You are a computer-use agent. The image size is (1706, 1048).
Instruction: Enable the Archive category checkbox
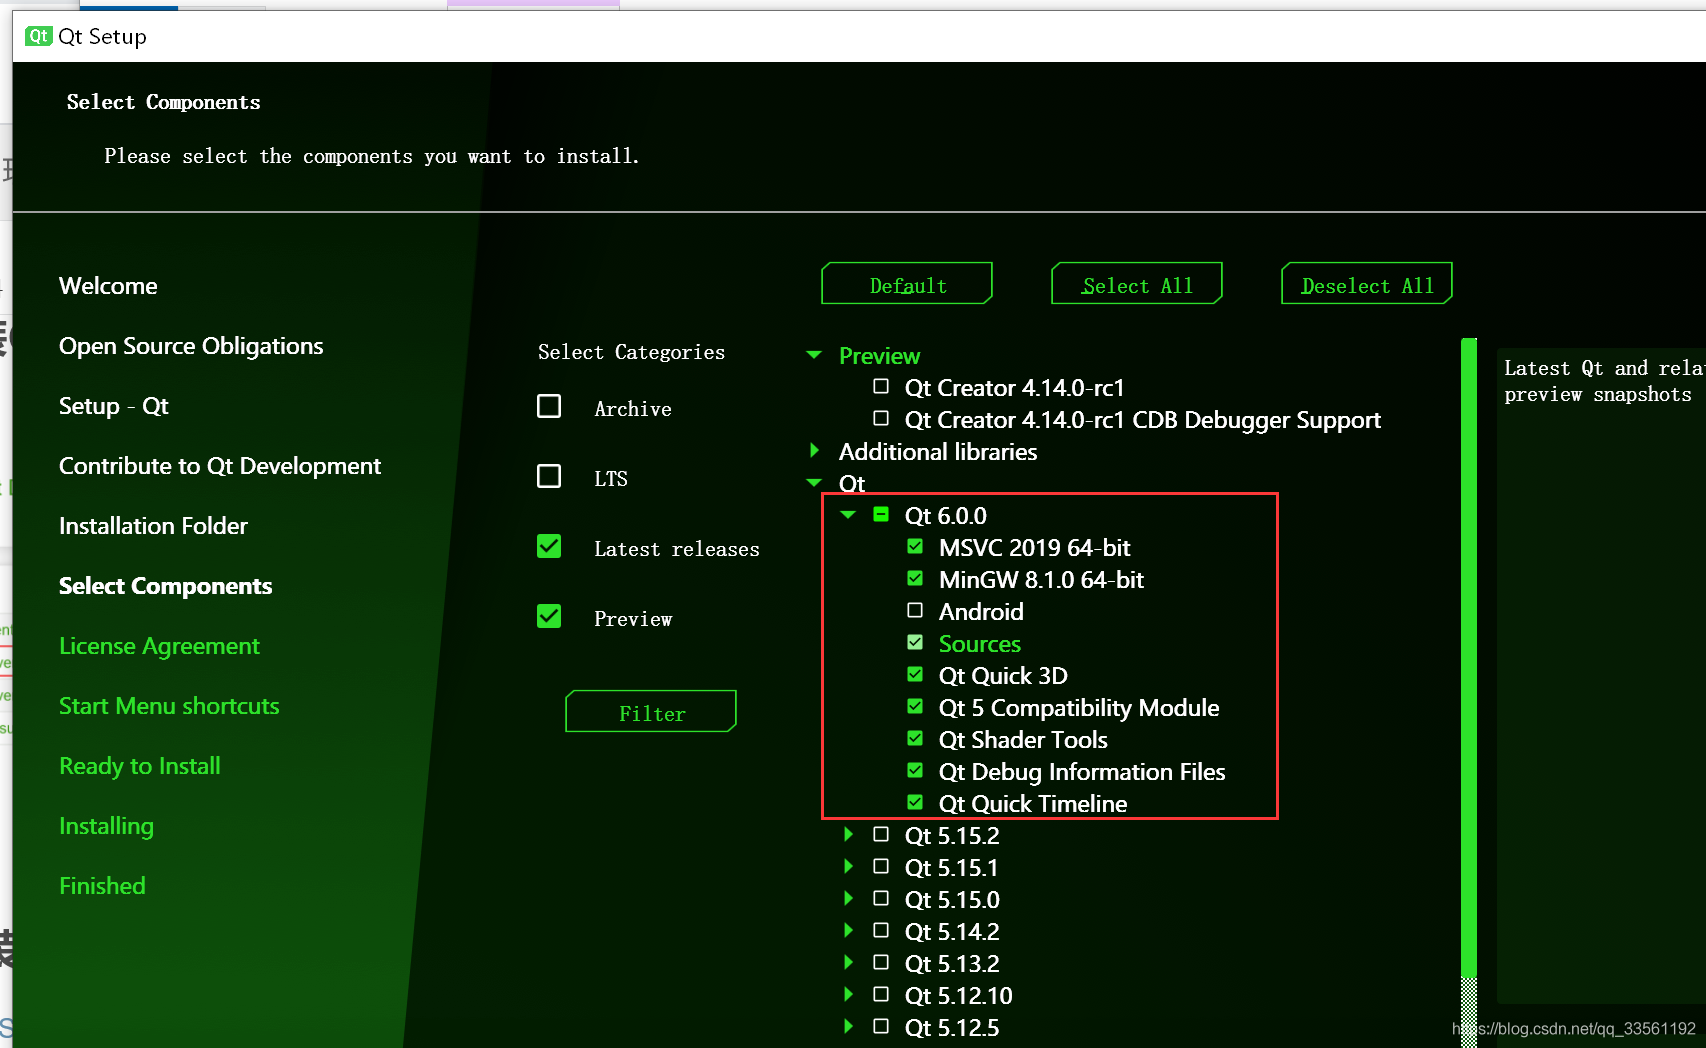549,406
